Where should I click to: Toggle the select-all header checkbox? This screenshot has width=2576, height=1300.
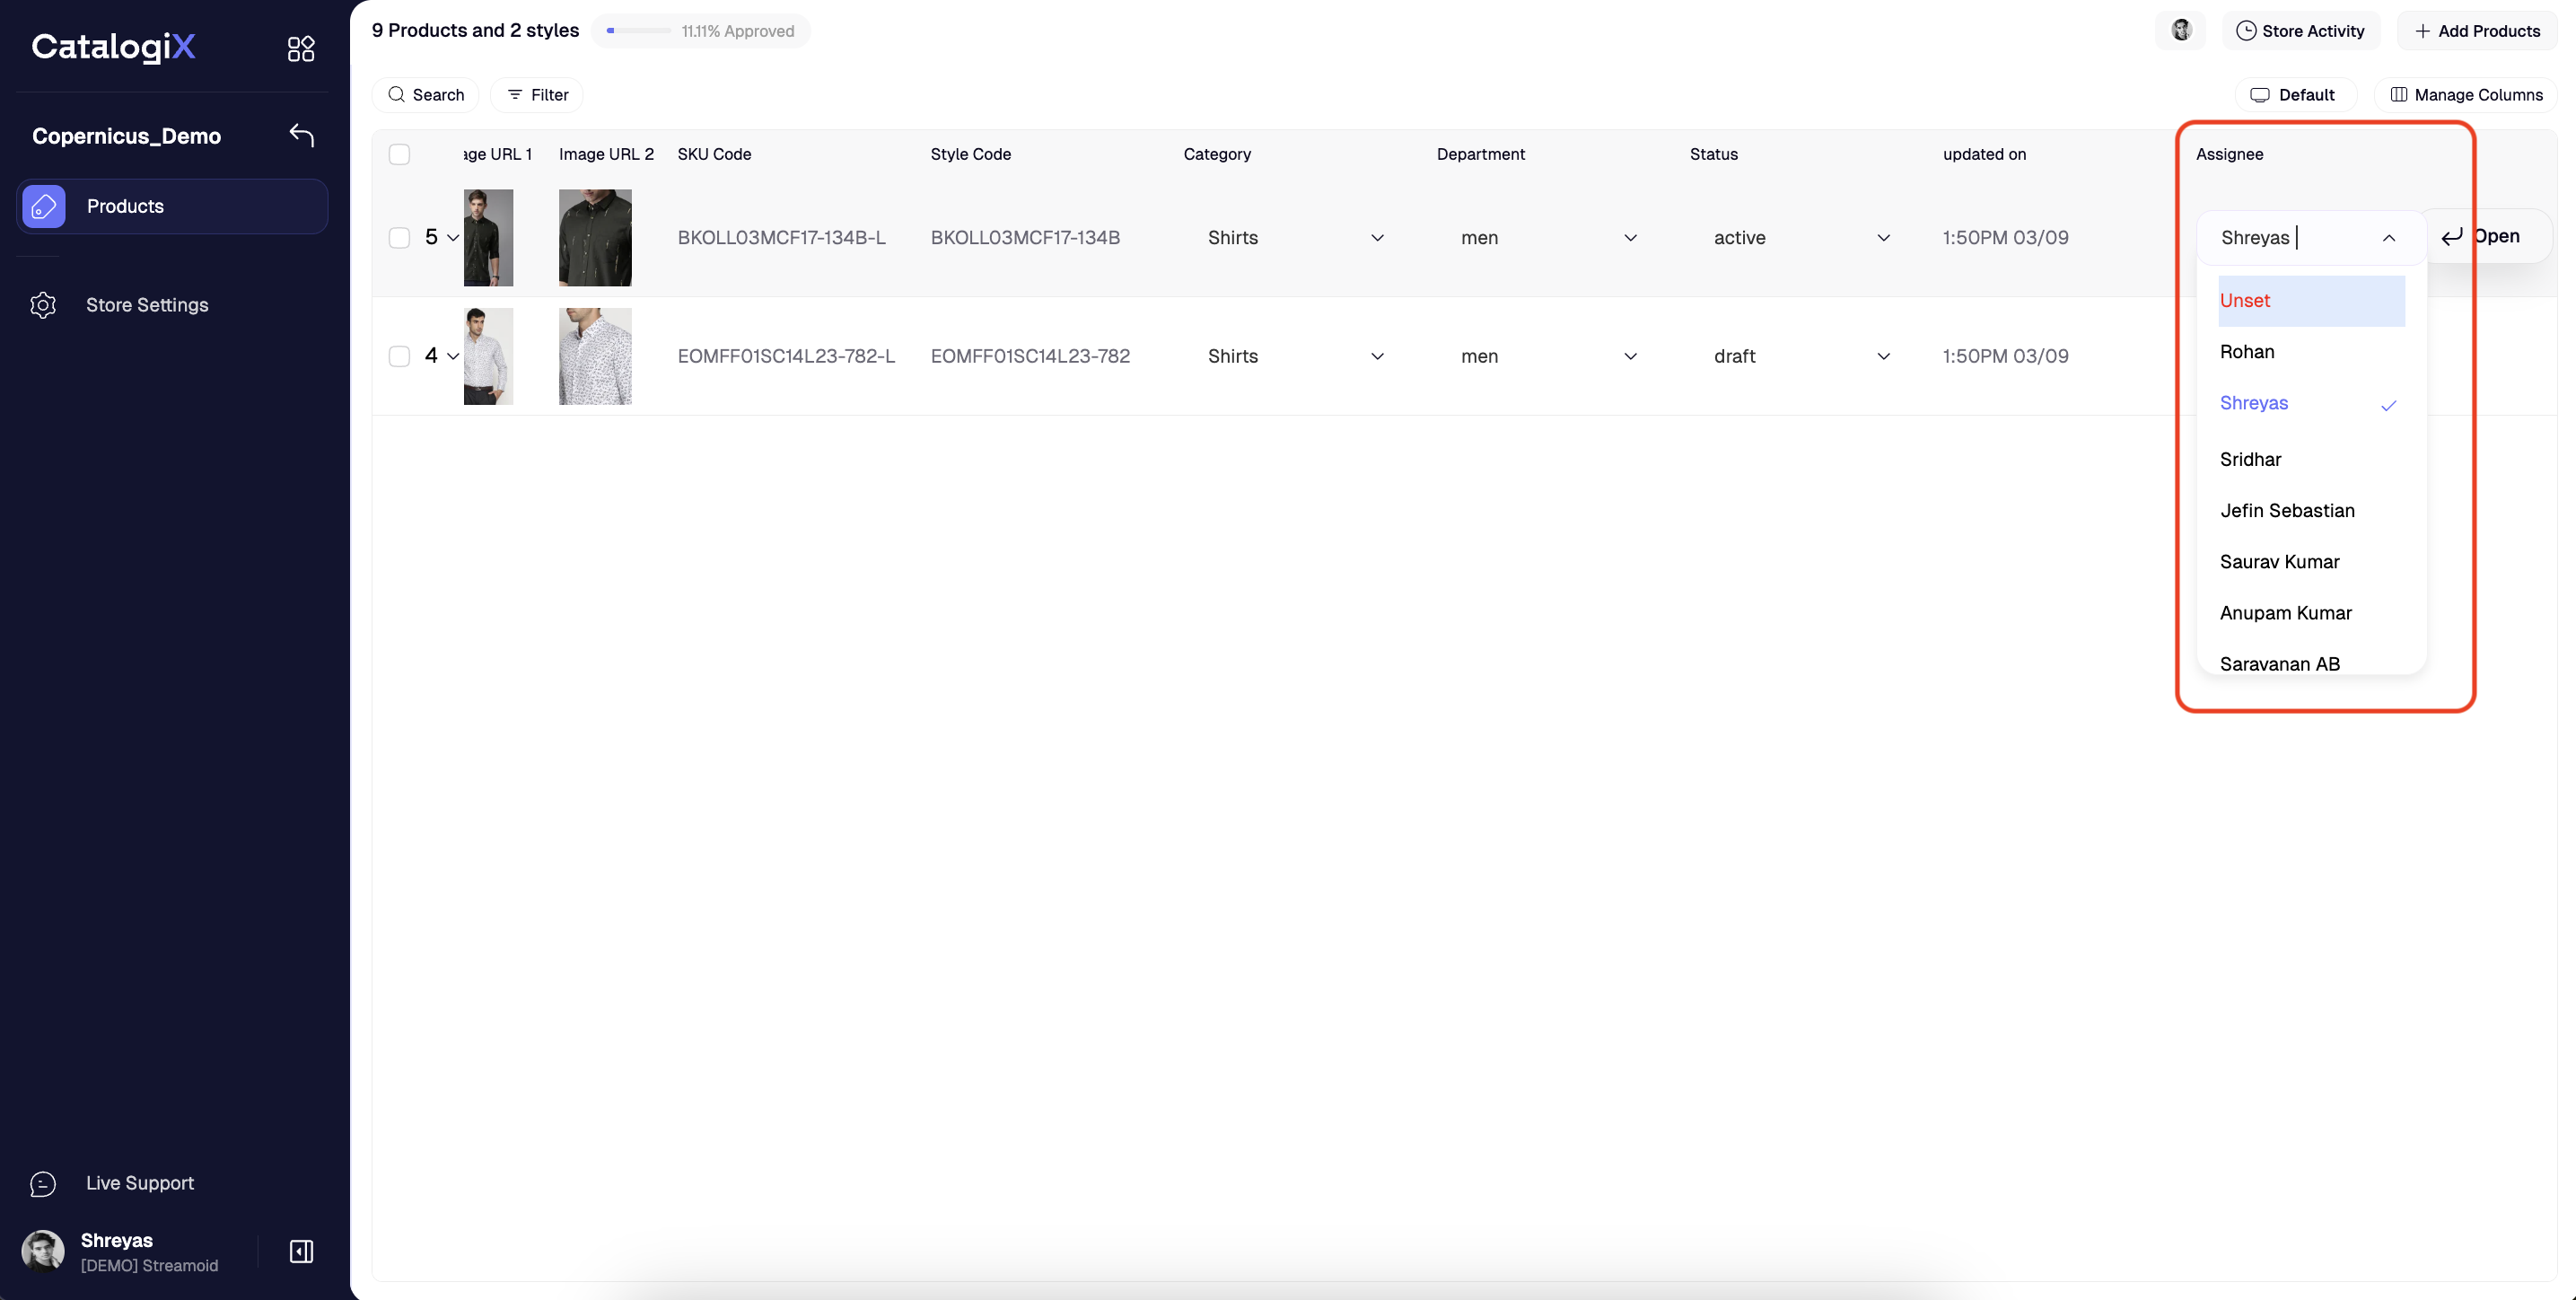(399, 154)
